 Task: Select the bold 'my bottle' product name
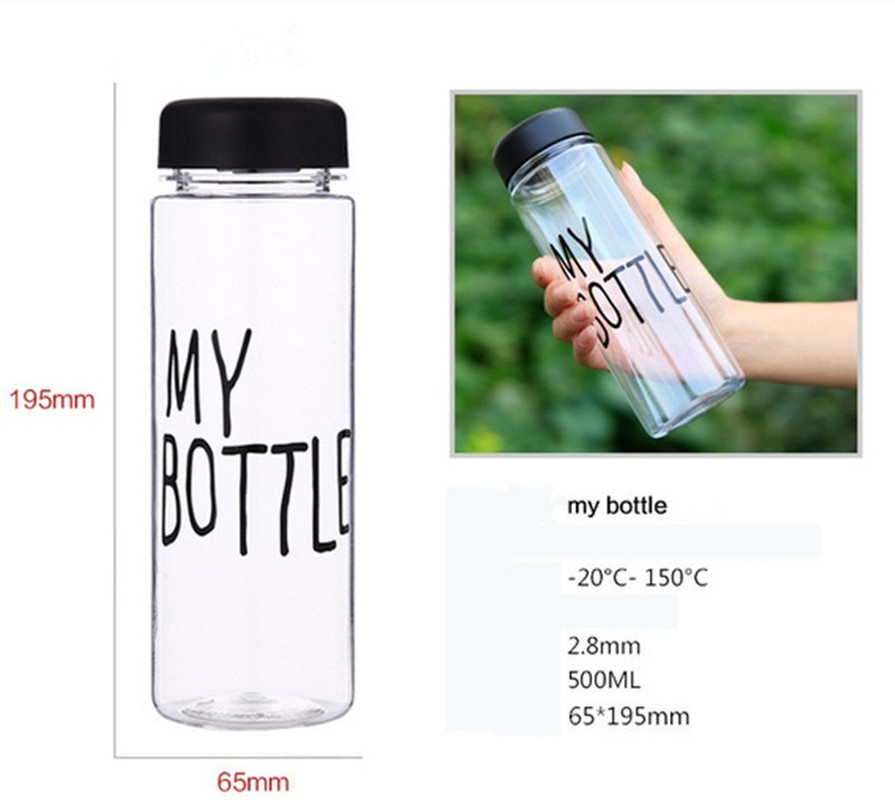616,506
